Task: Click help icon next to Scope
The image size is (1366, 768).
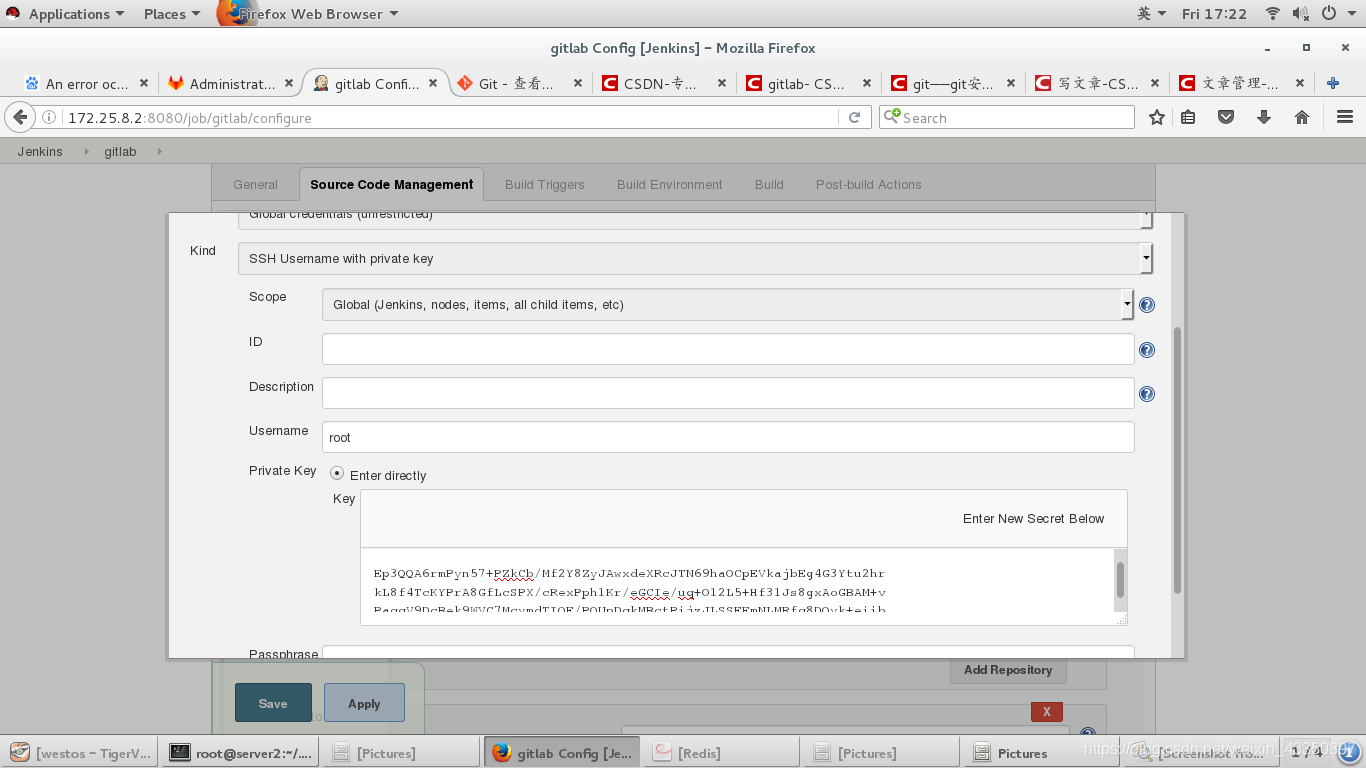Action: point(1147,305)
